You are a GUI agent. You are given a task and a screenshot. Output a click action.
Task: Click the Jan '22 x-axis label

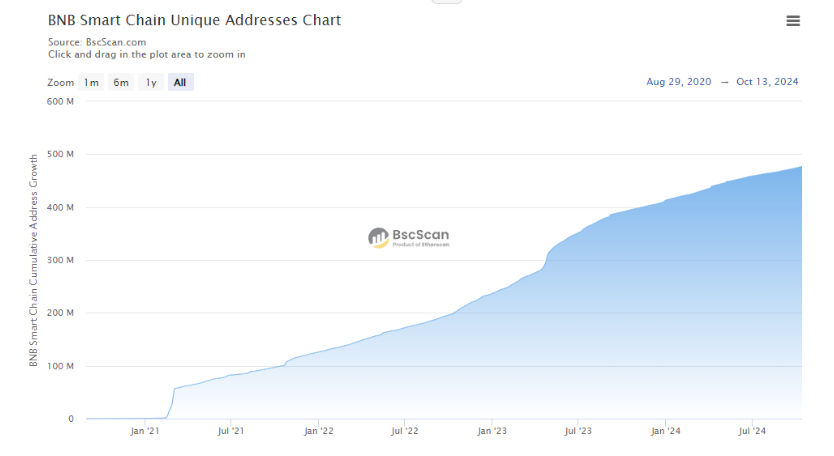point(318,431)
